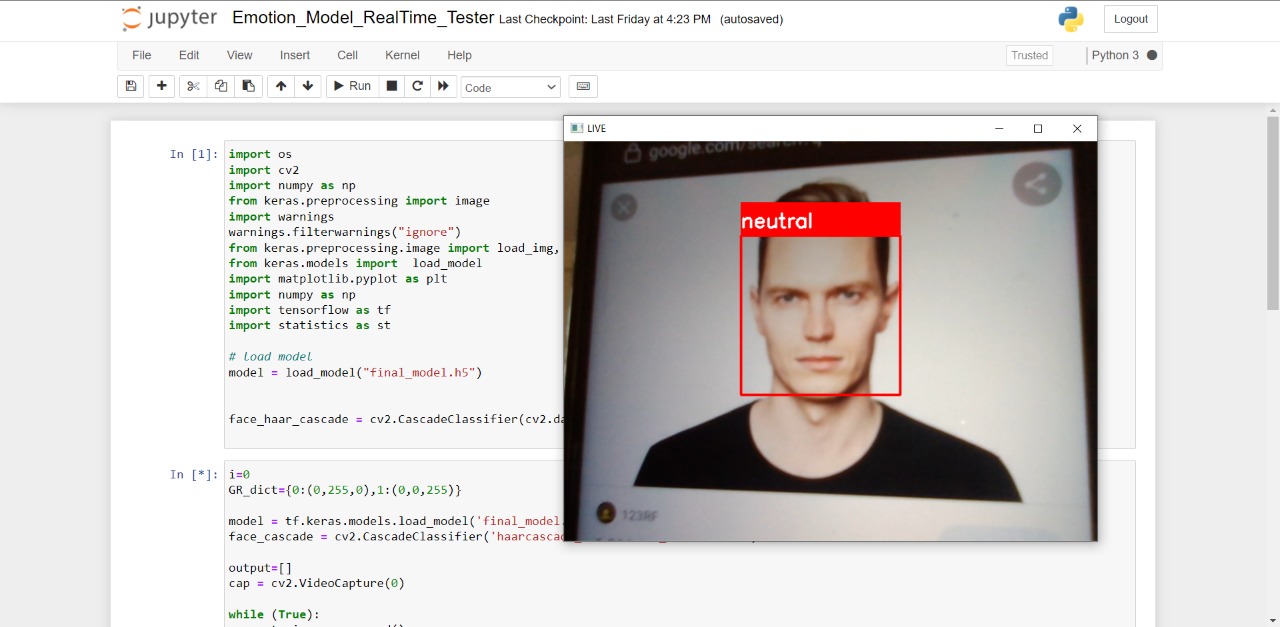Click the Python 3 kernel name

1115,55
